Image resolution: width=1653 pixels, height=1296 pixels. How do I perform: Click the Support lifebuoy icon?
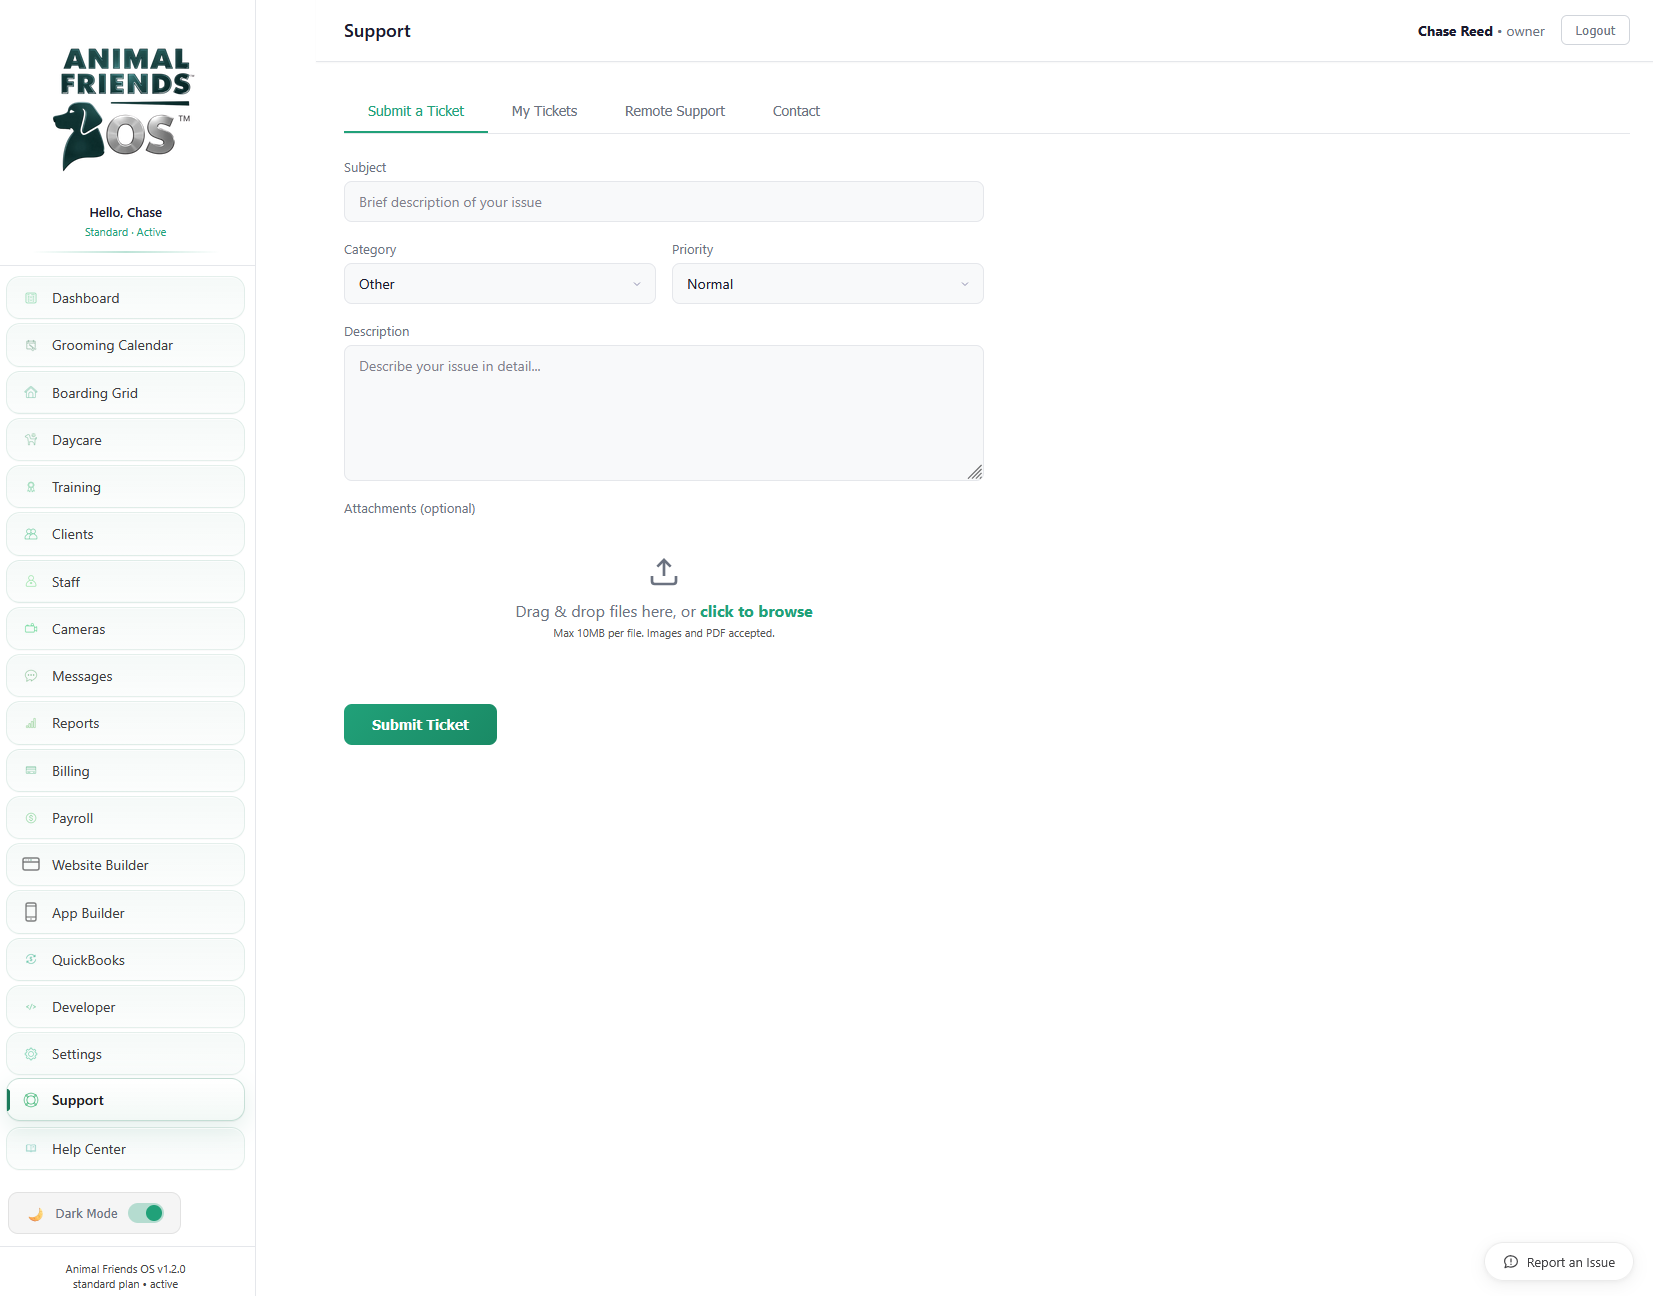point(31,1100)
